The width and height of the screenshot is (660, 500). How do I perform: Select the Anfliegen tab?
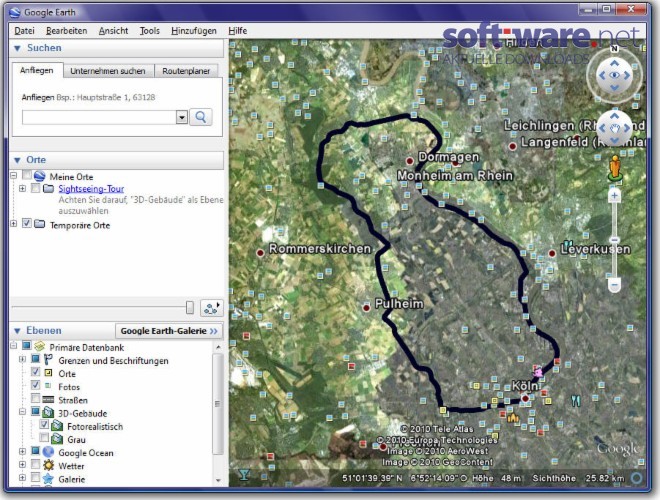[x=37, y=70]
